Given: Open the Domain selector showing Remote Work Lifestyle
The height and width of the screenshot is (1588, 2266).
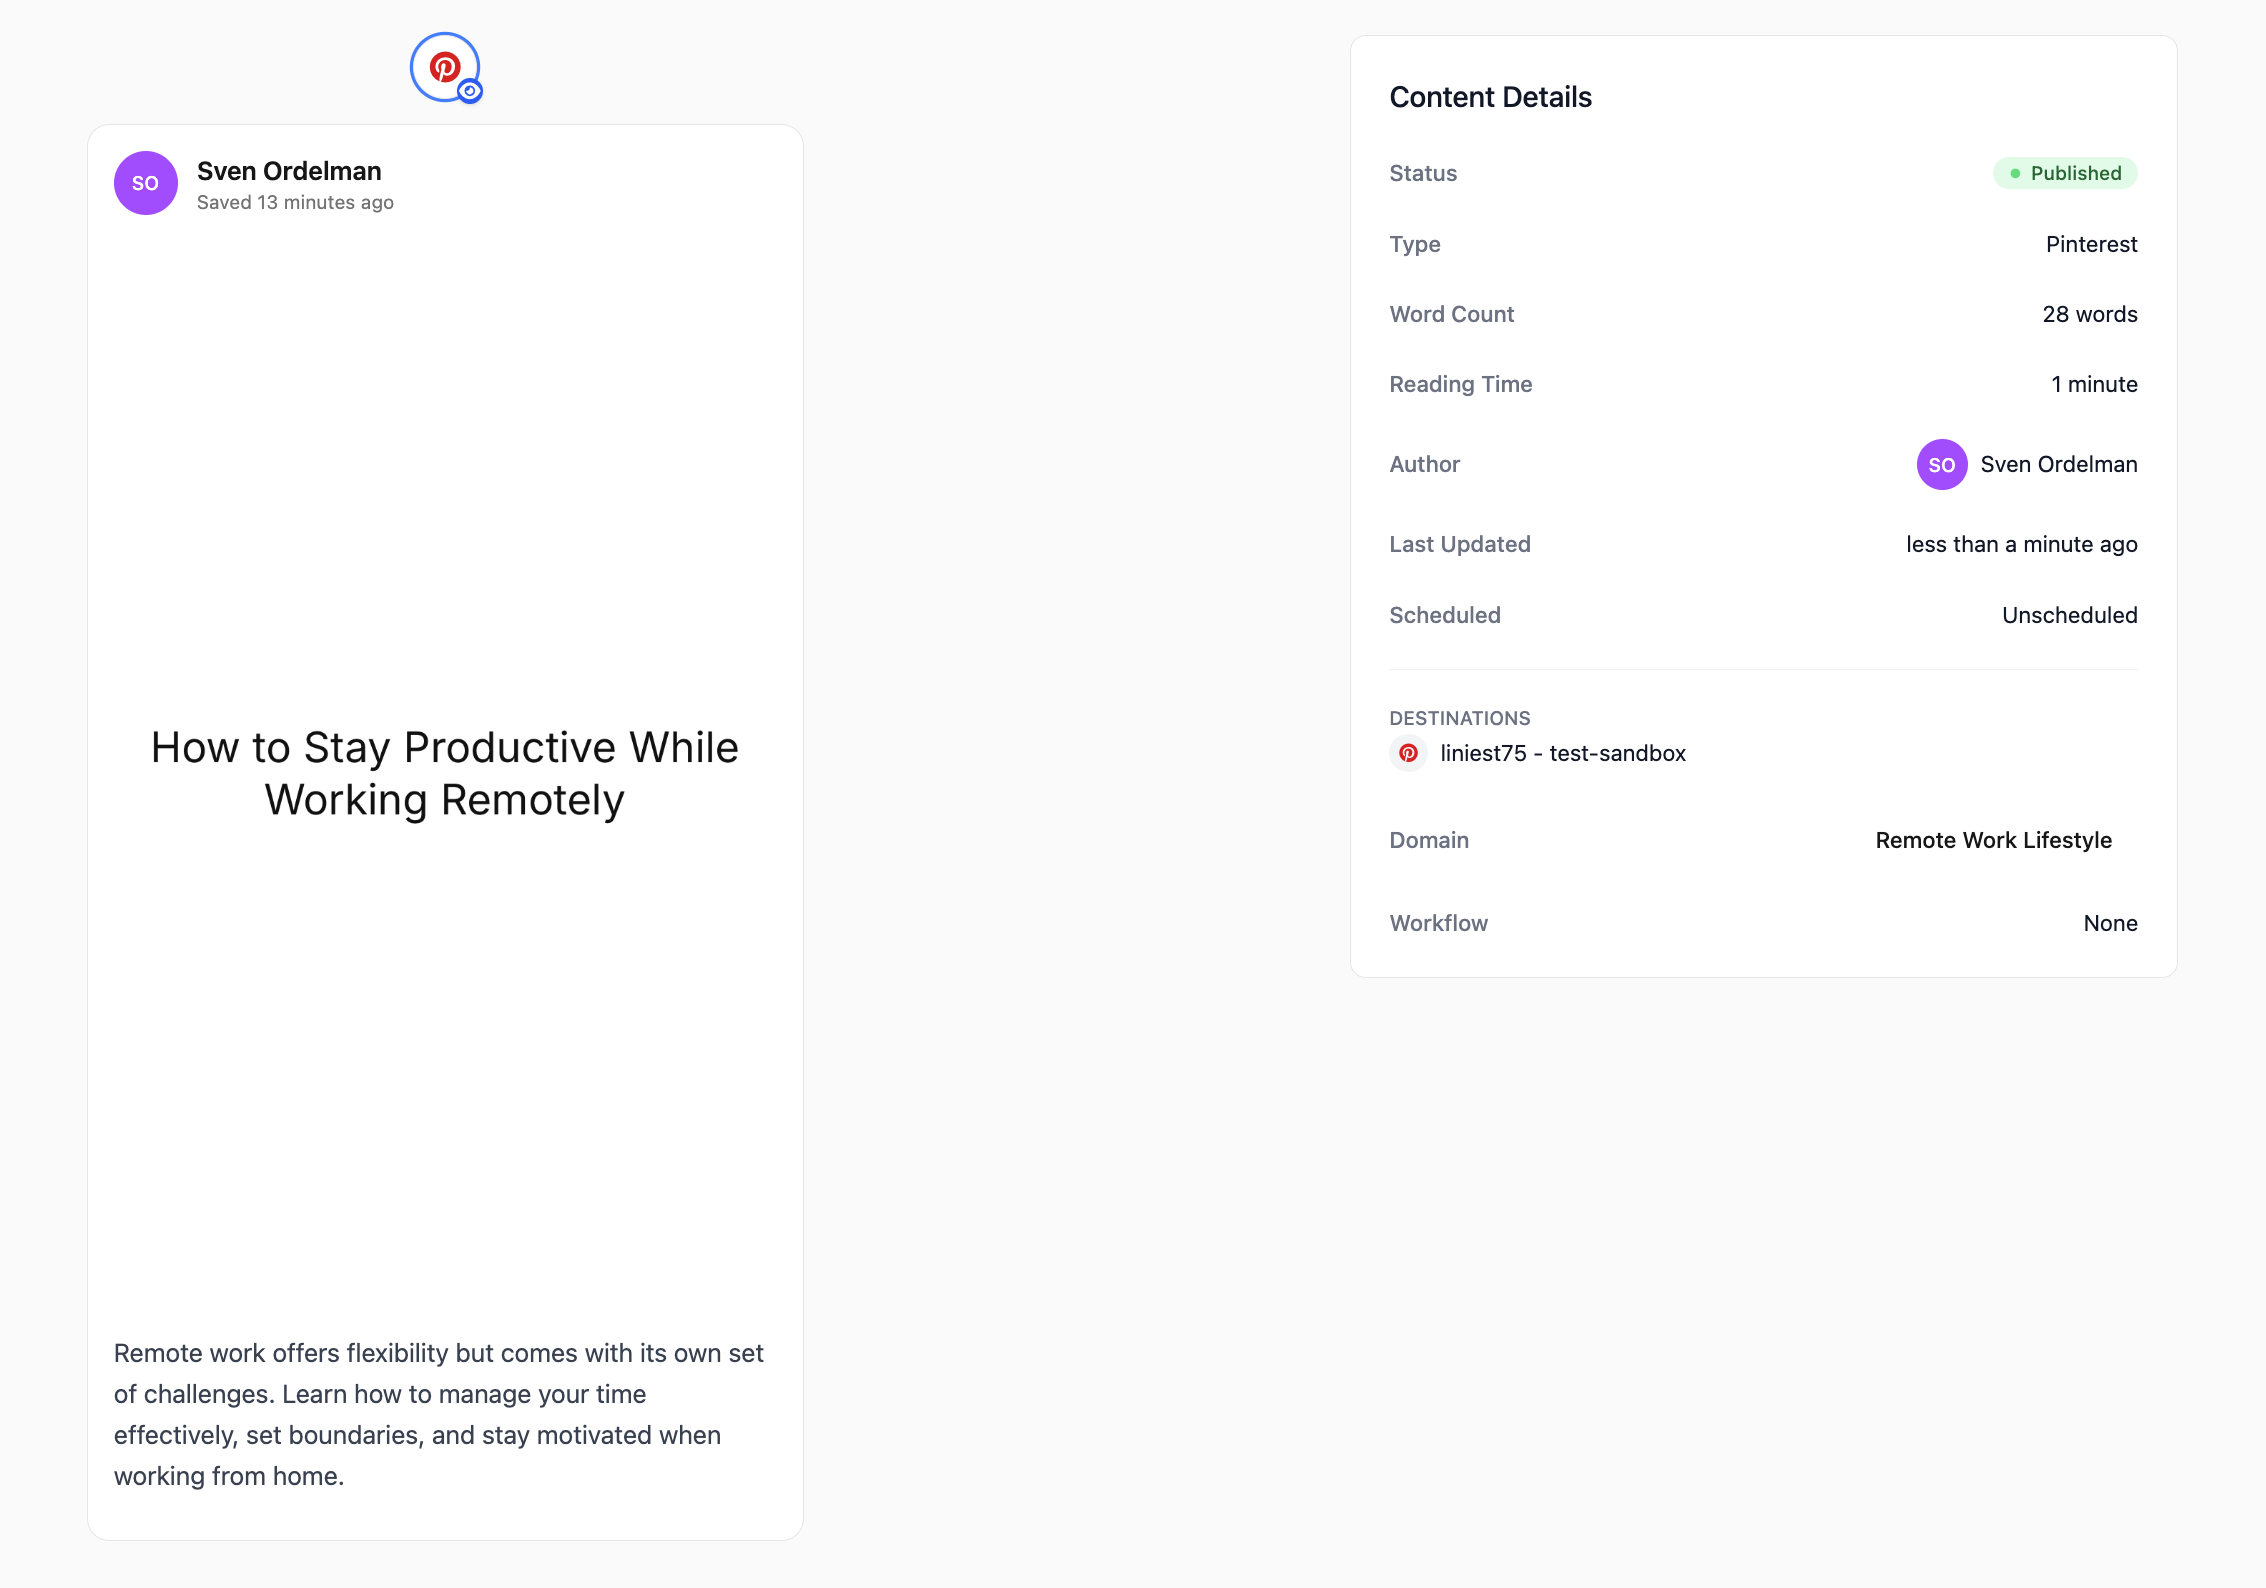Looking at the screenshot, I should point(1993,840).
